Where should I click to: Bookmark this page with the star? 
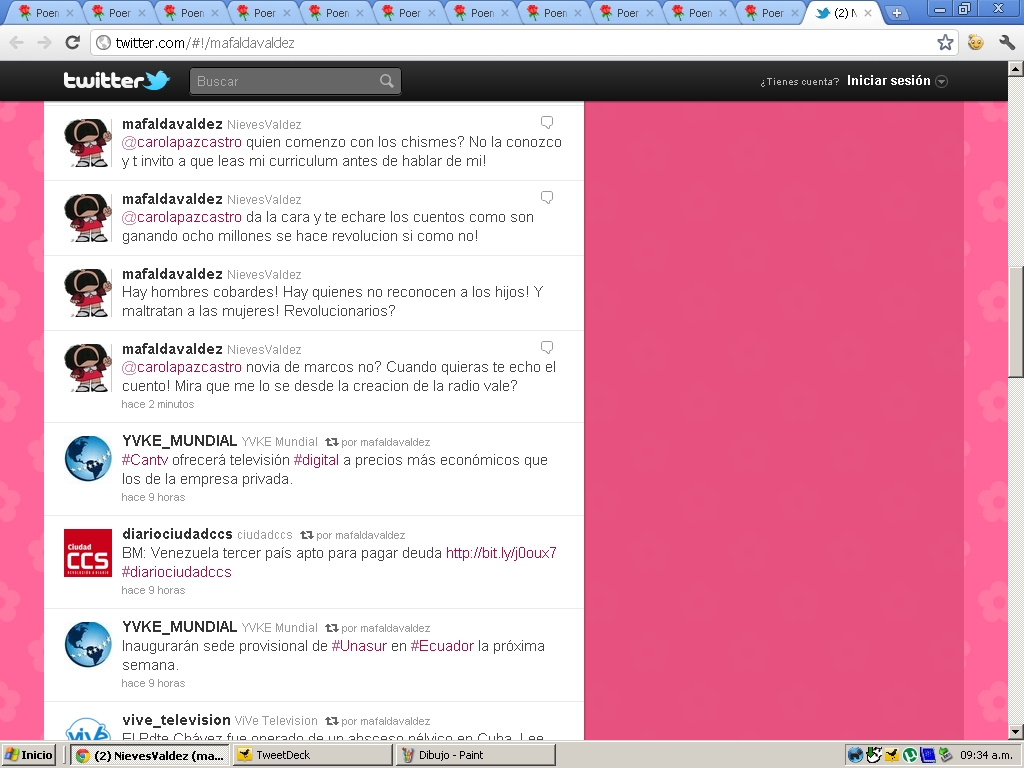coord(945,42)
